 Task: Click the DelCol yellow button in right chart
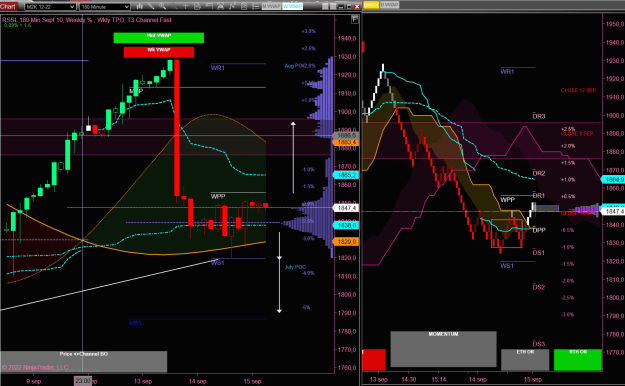371,5
